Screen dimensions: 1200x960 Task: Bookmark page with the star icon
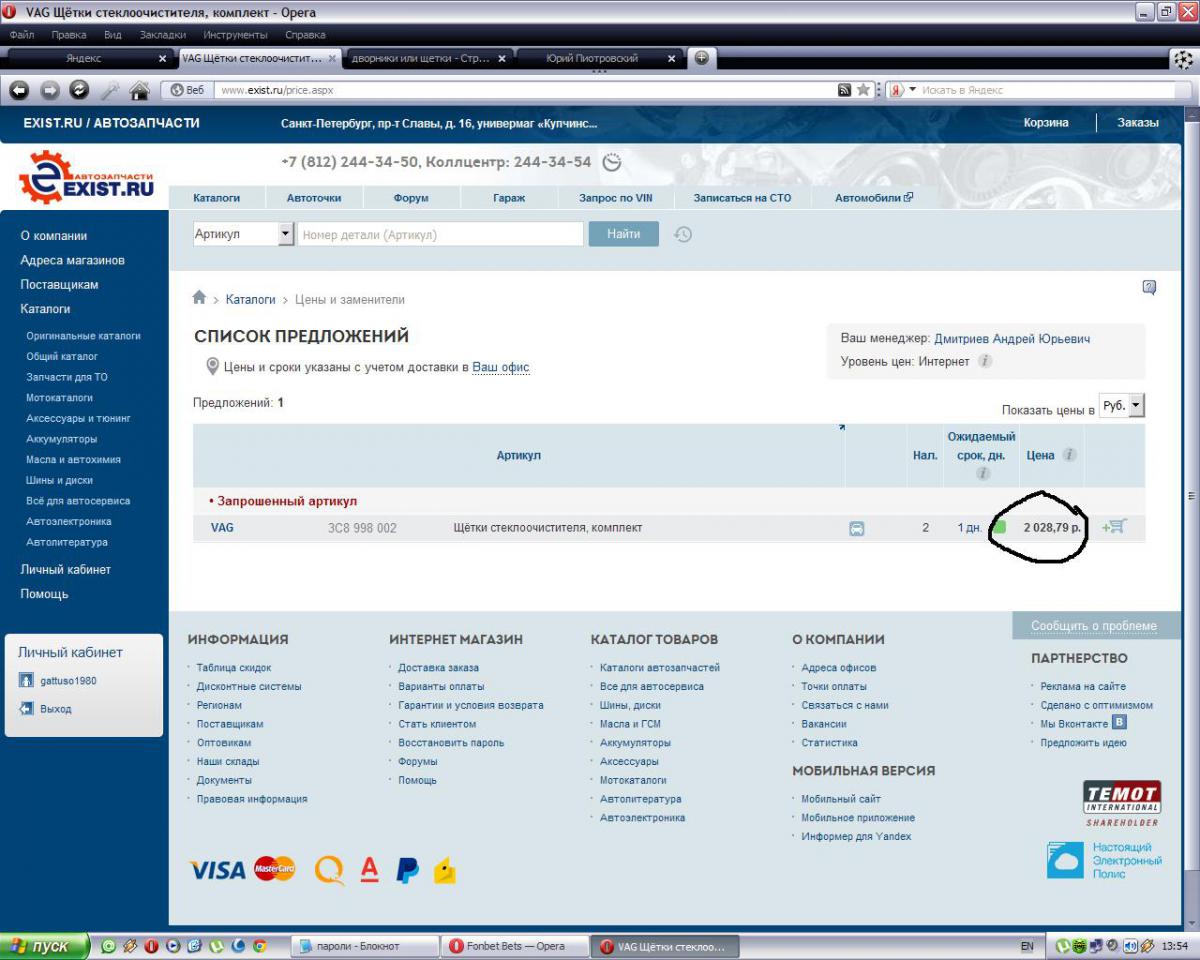point(863,90)
